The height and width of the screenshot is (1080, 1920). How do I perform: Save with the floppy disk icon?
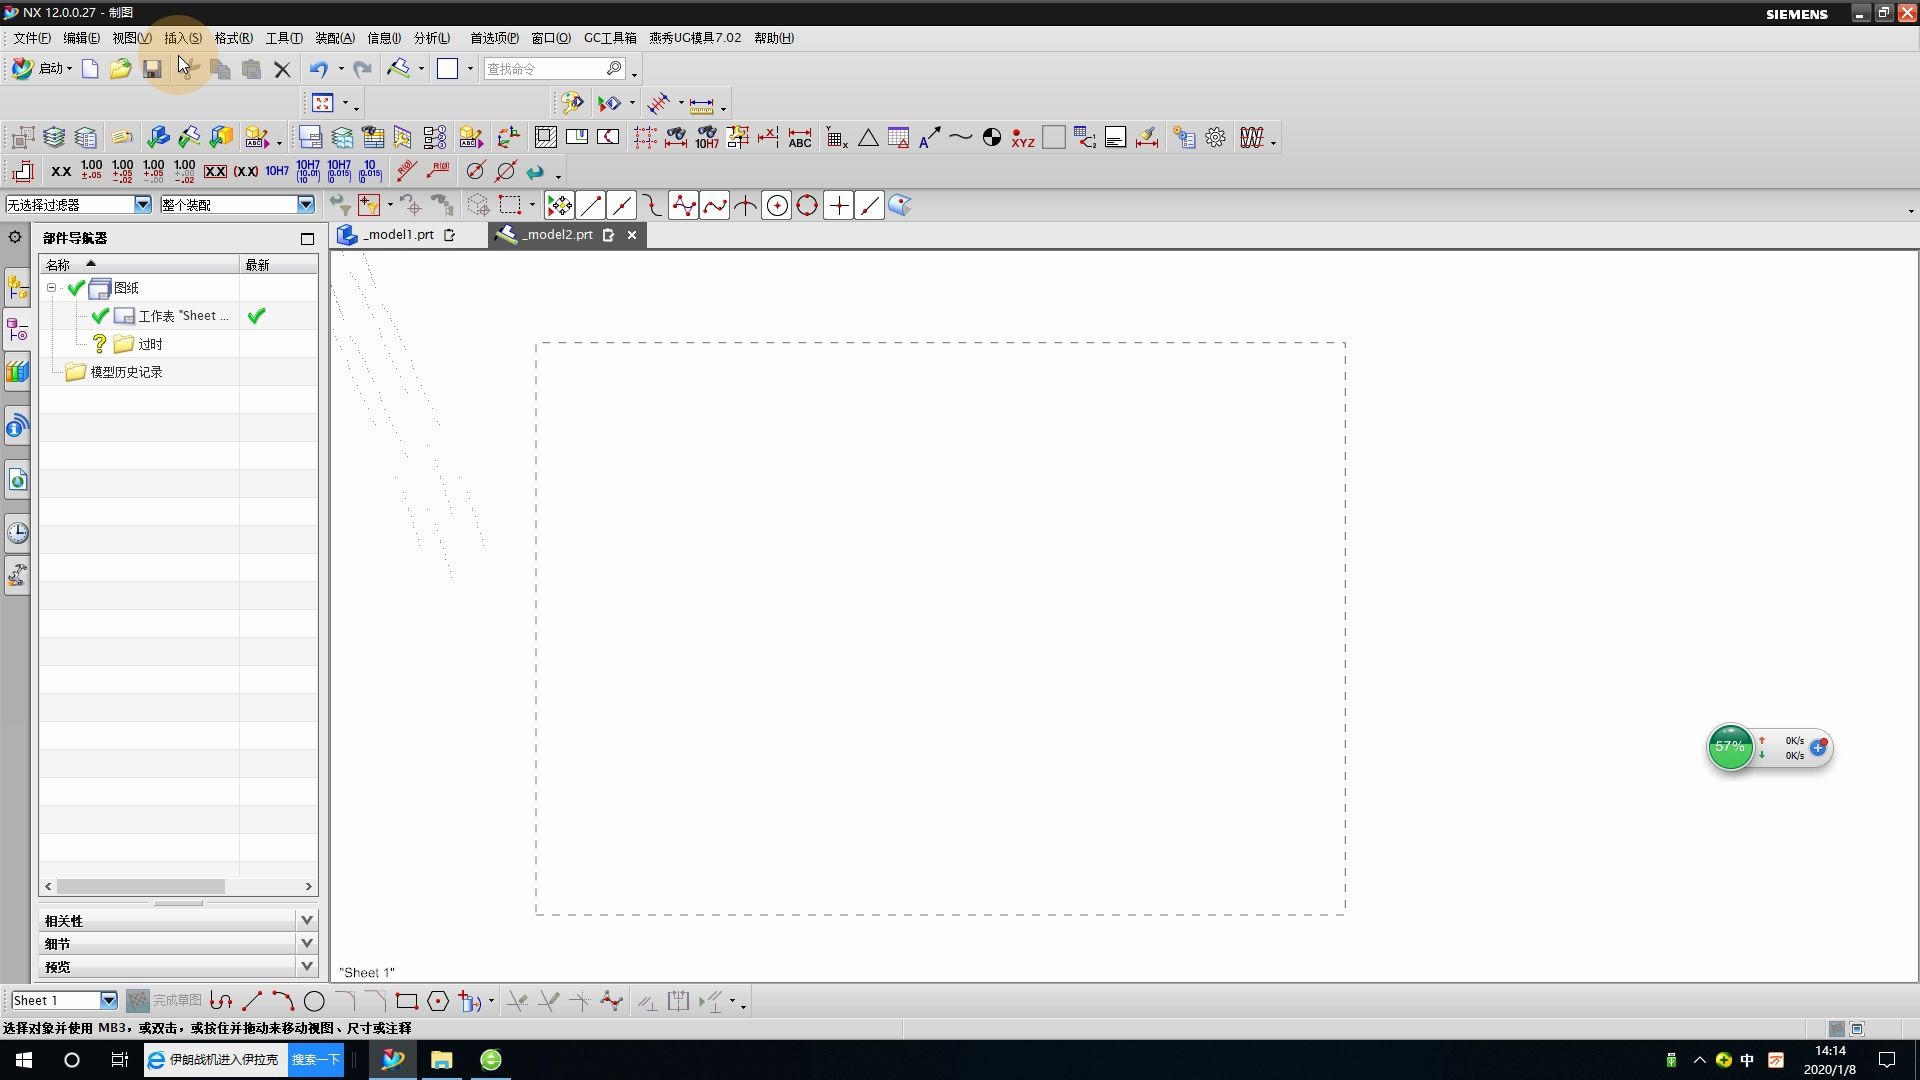pos(152,69)
